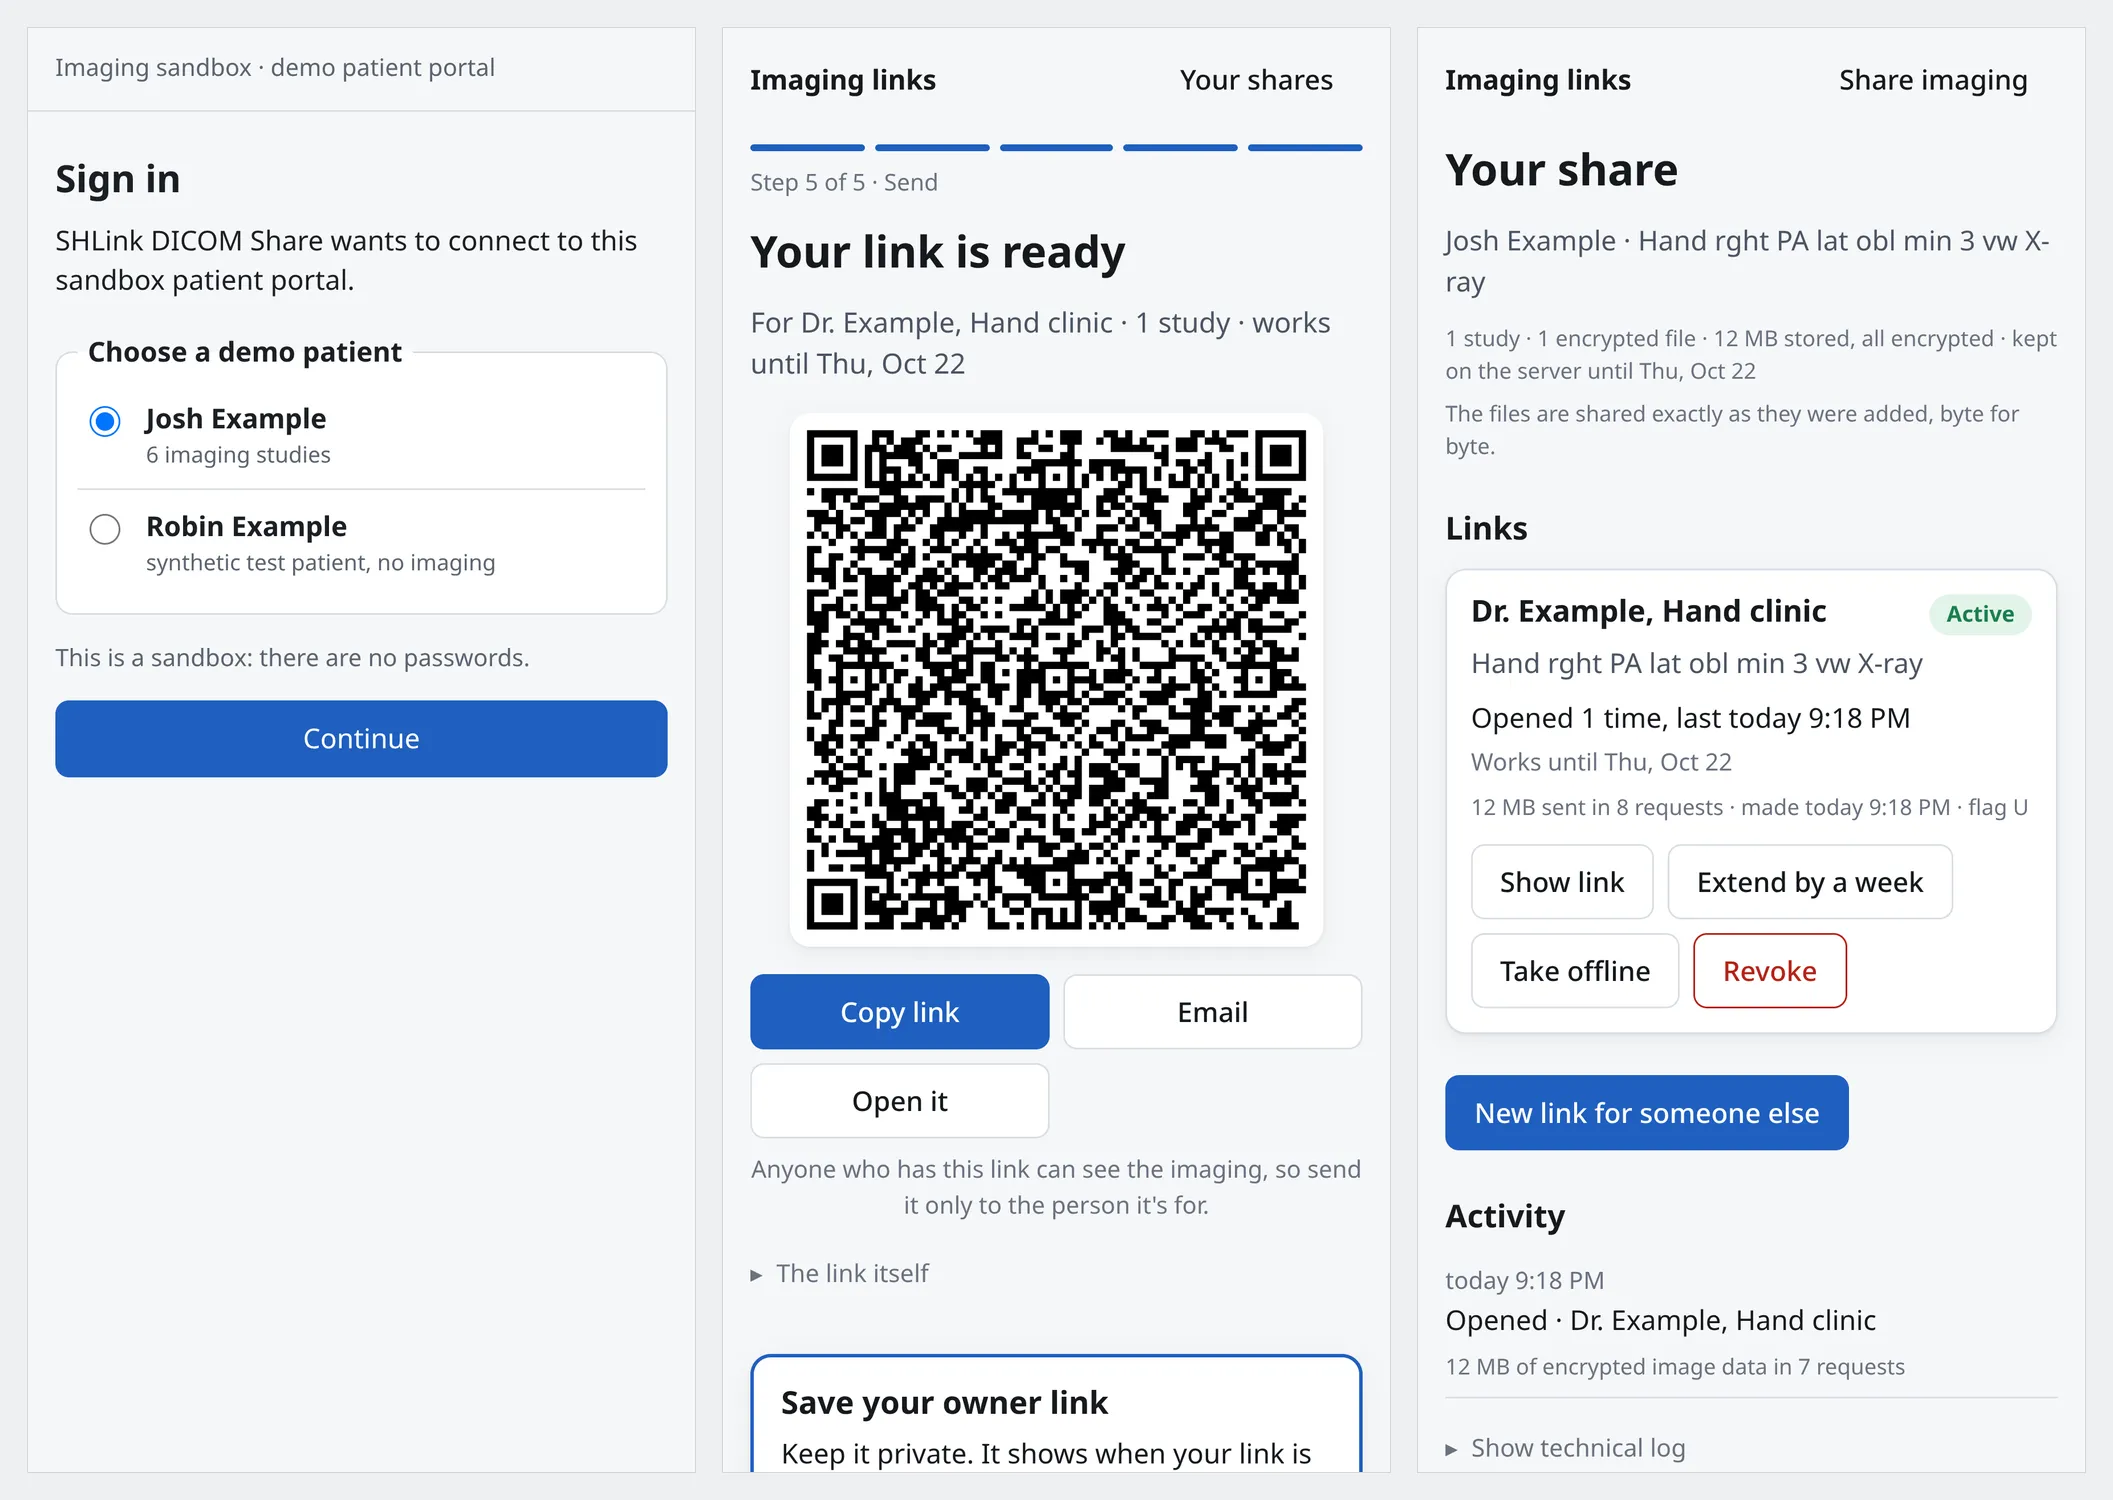Expand the 'Show technical log' section
Screen dimensions: 2113x1500
pos(1565,1447)
